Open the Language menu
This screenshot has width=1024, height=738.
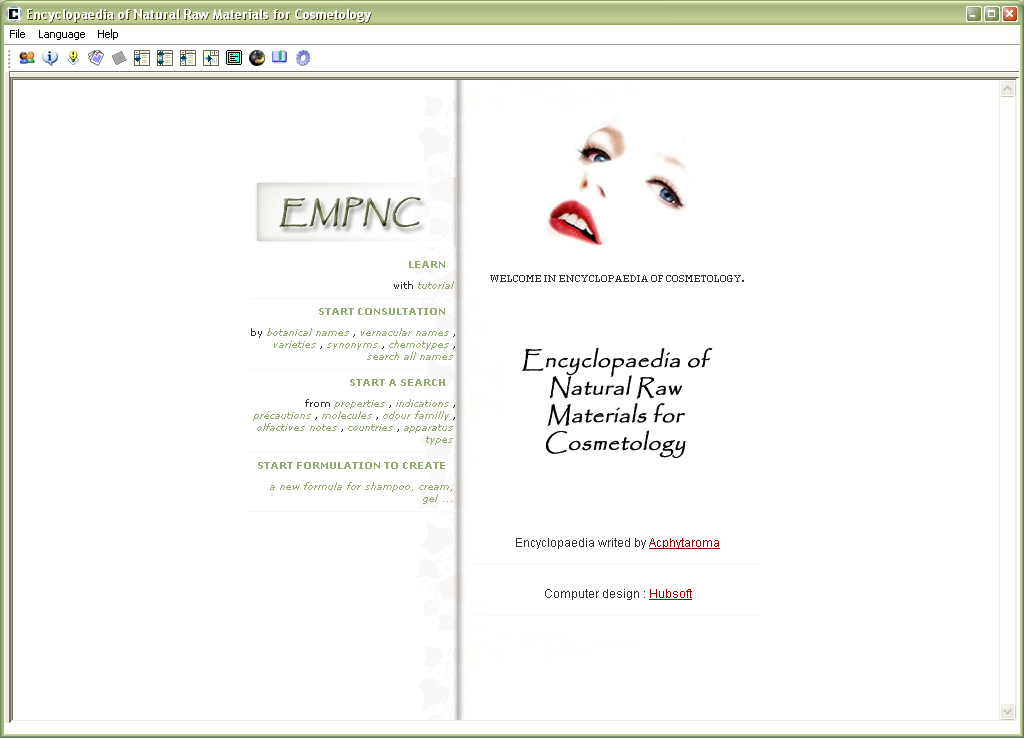pos(61,34)
